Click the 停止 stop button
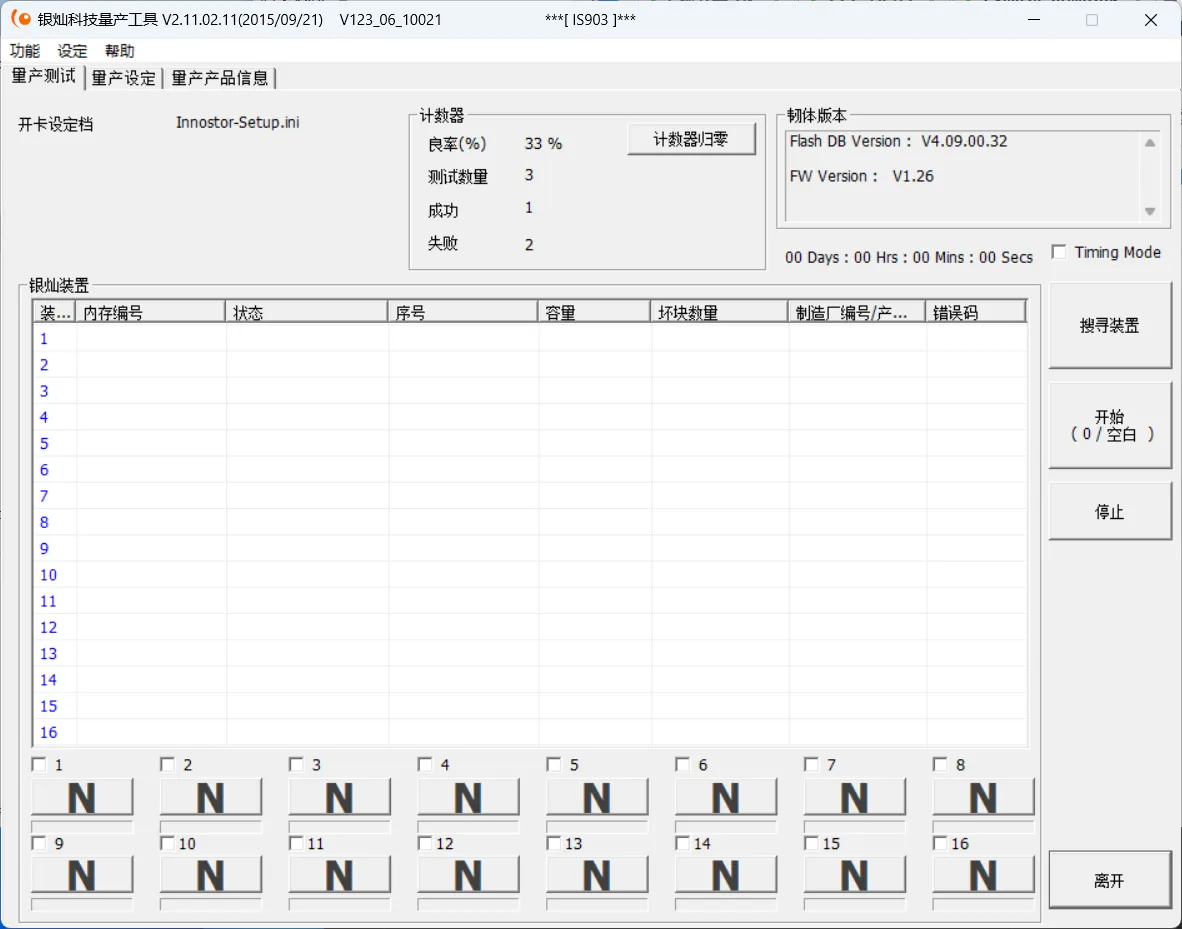 coord(1110,512)
